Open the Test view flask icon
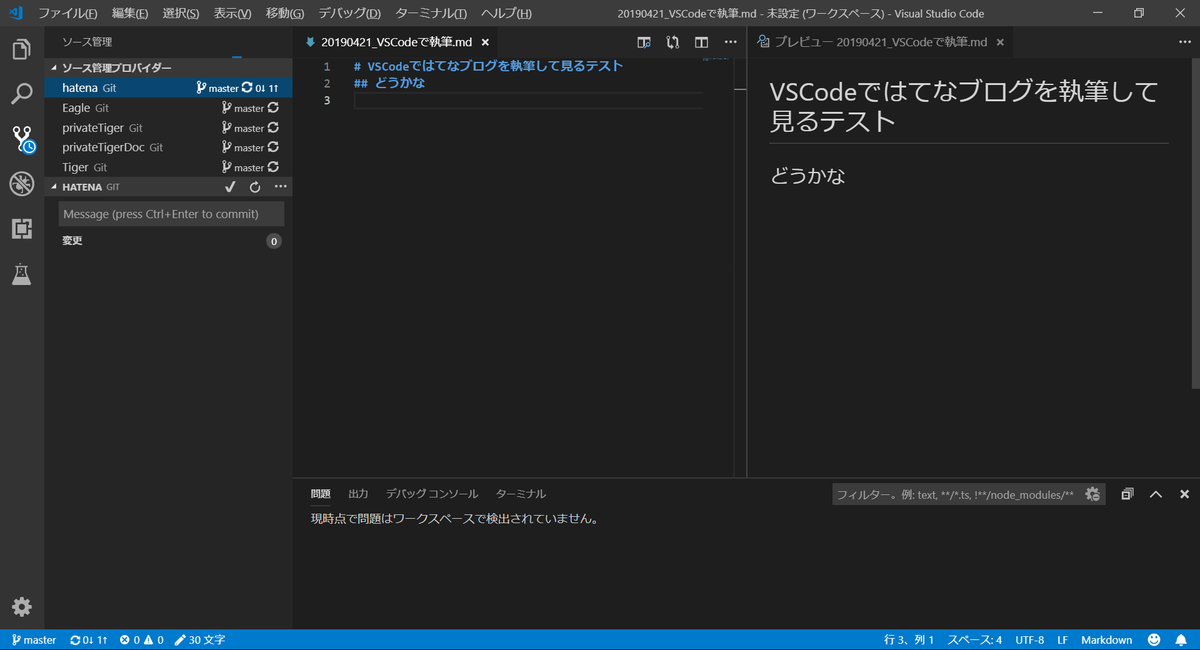The width and height of the screenshot is (1200, 650). (21, 271)
